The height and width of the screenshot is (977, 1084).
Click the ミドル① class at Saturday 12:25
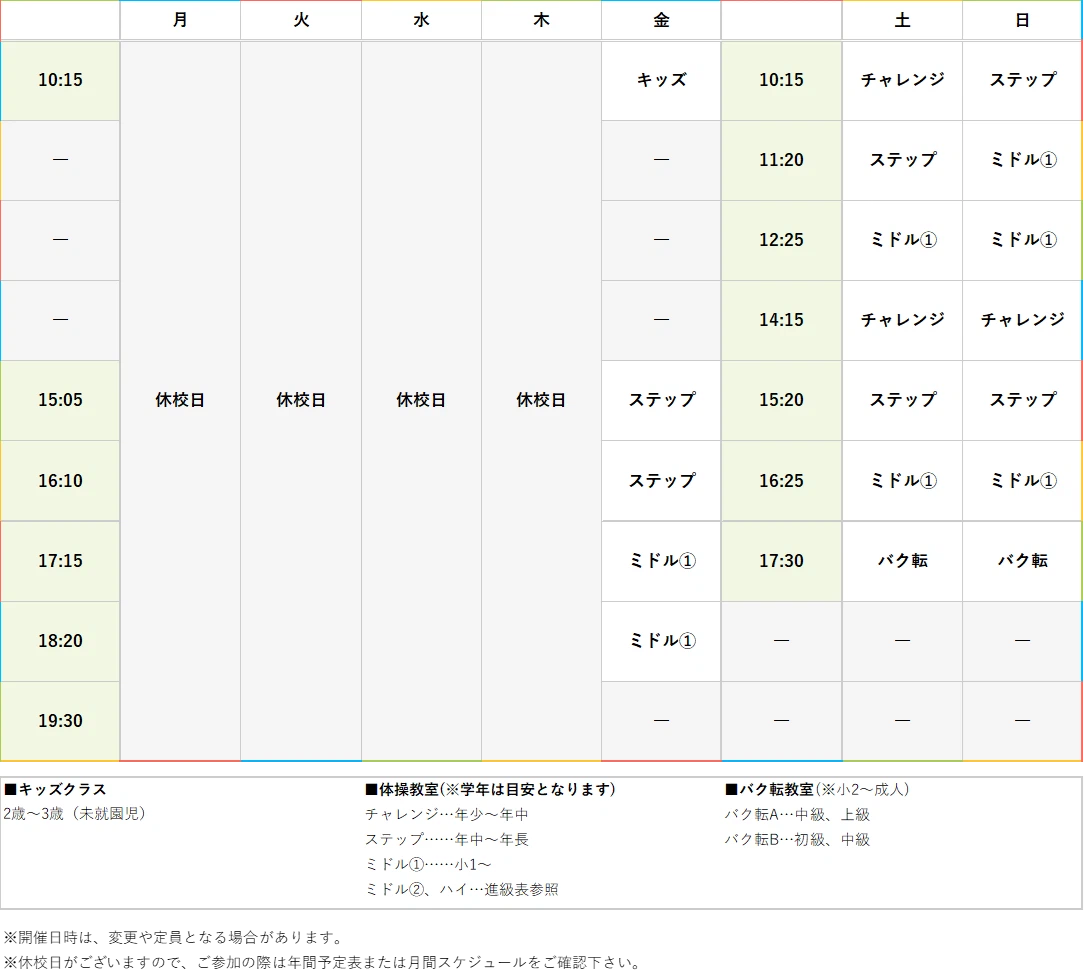pos(902,240)
